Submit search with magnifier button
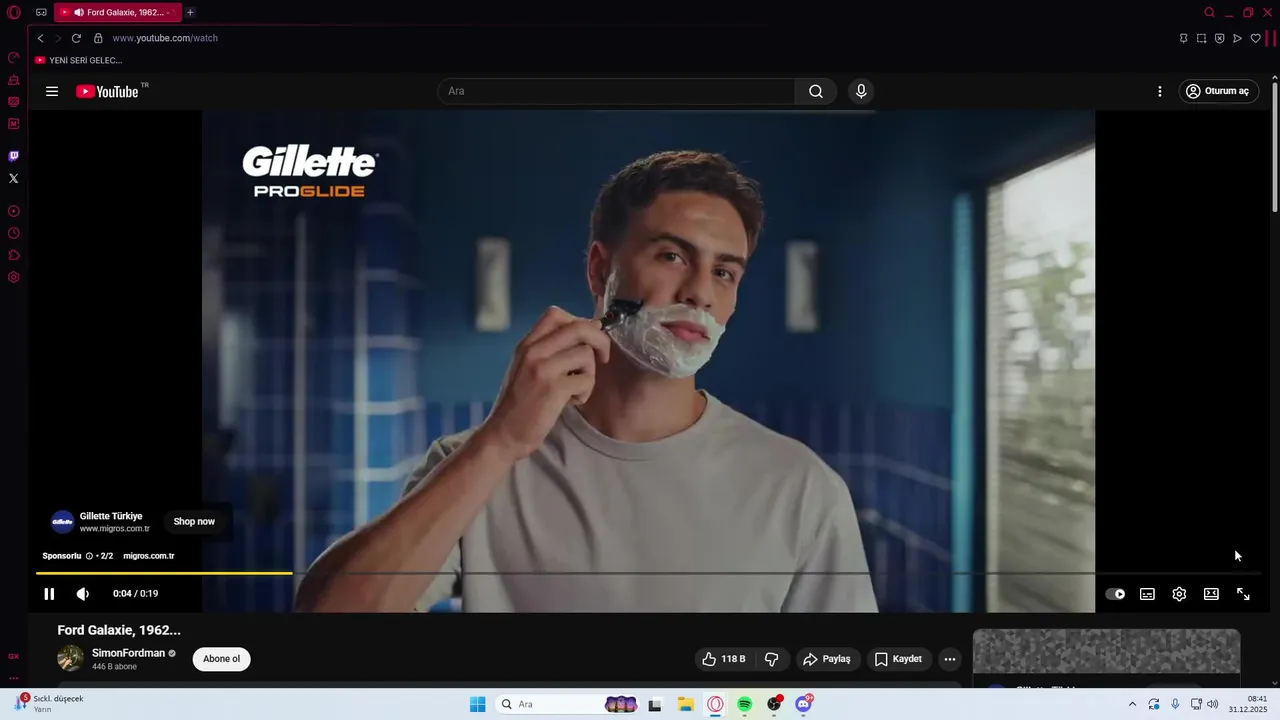Image resolution: width=1280 pixels, height=720 pixels. coord(816,91)
